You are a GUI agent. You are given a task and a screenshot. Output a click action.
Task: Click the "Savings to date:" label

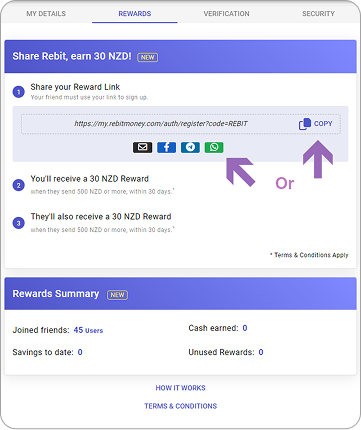(x=43, y=352)
